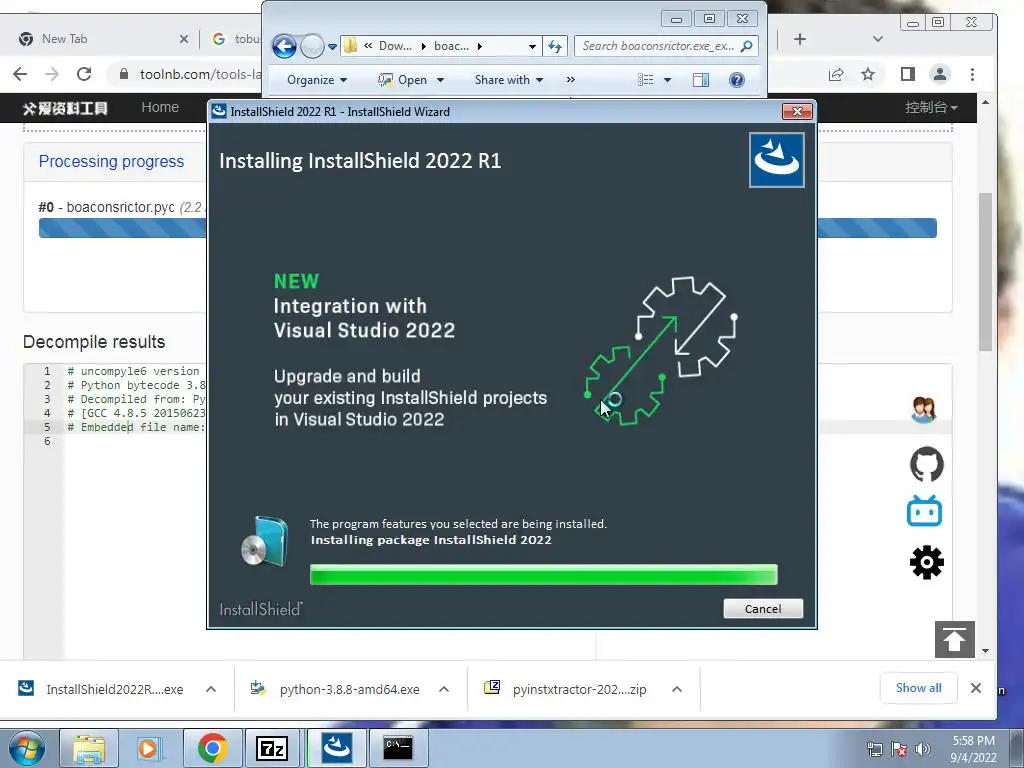
Task: Reload the toolnb.com page
Action: (x=84, y=74)
